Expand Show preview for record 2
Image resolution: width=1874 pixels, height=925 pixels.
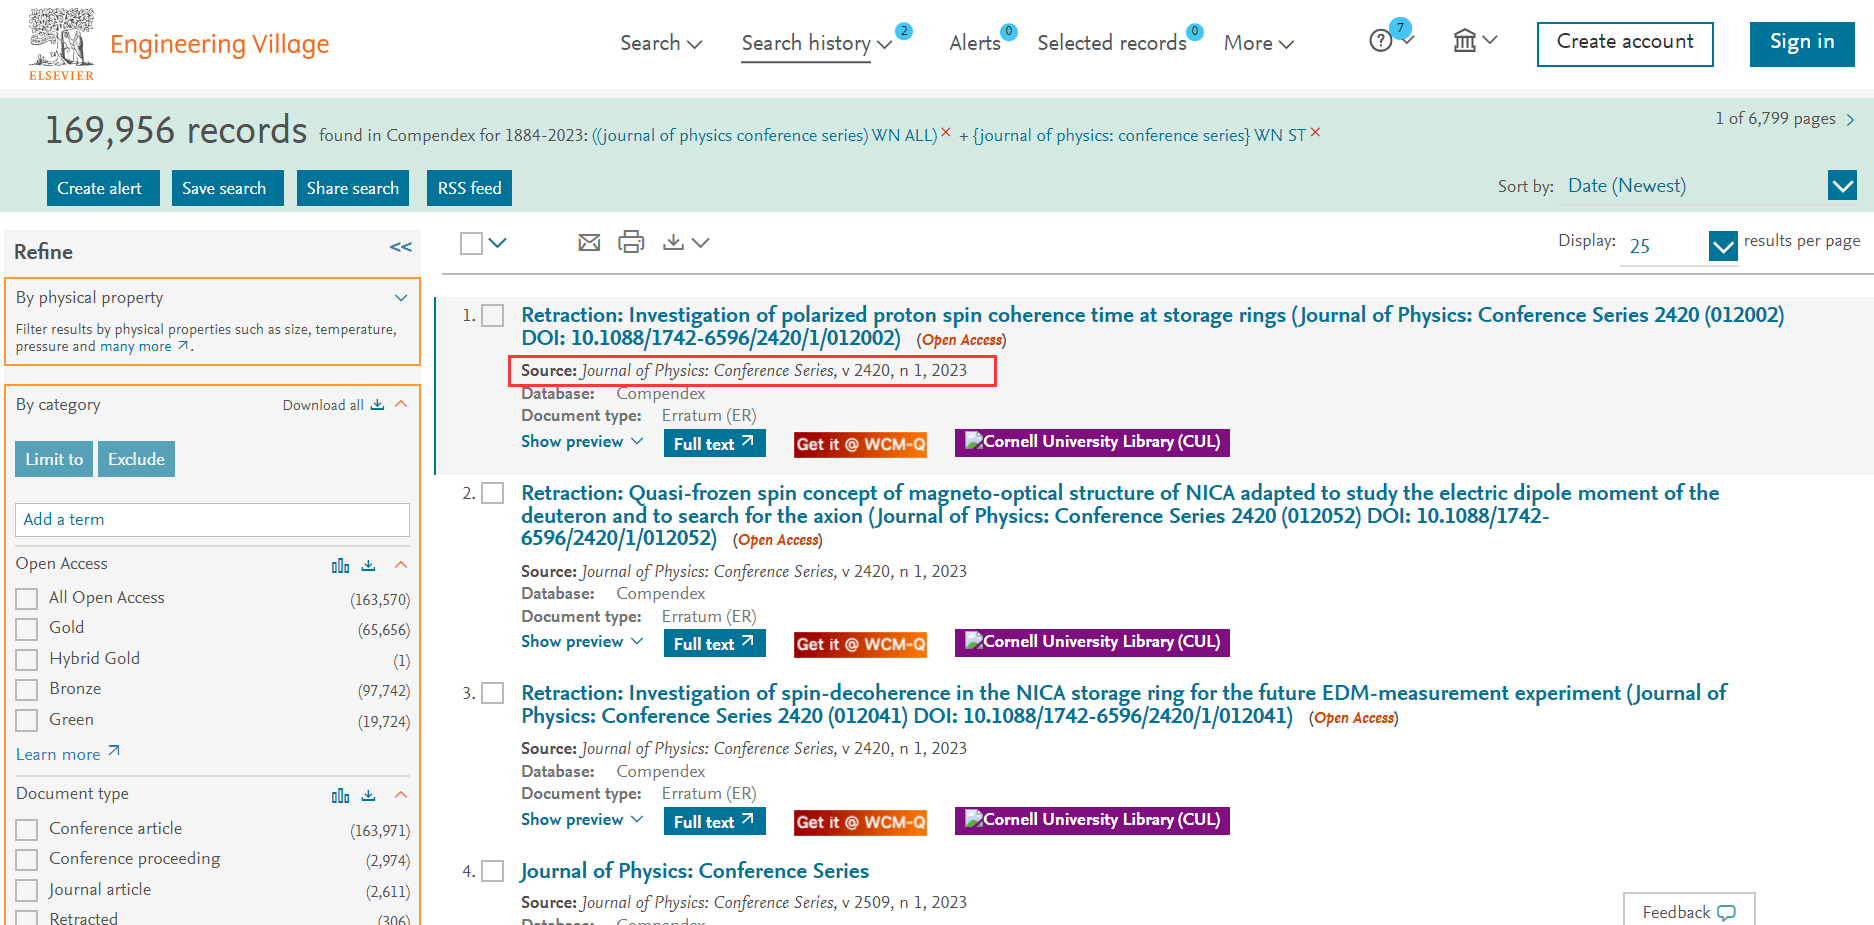tap(582, 641)
